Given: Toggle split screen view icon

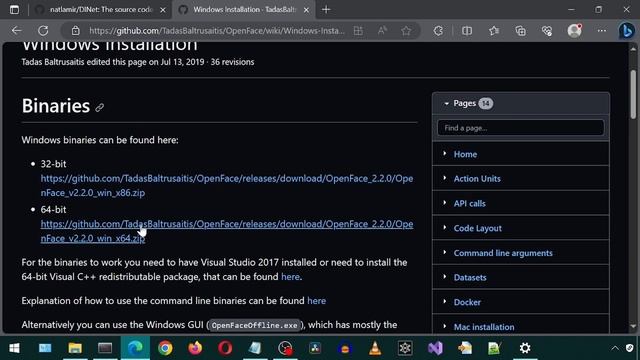Looking at the screenshot, I should (x=467, y=31).
